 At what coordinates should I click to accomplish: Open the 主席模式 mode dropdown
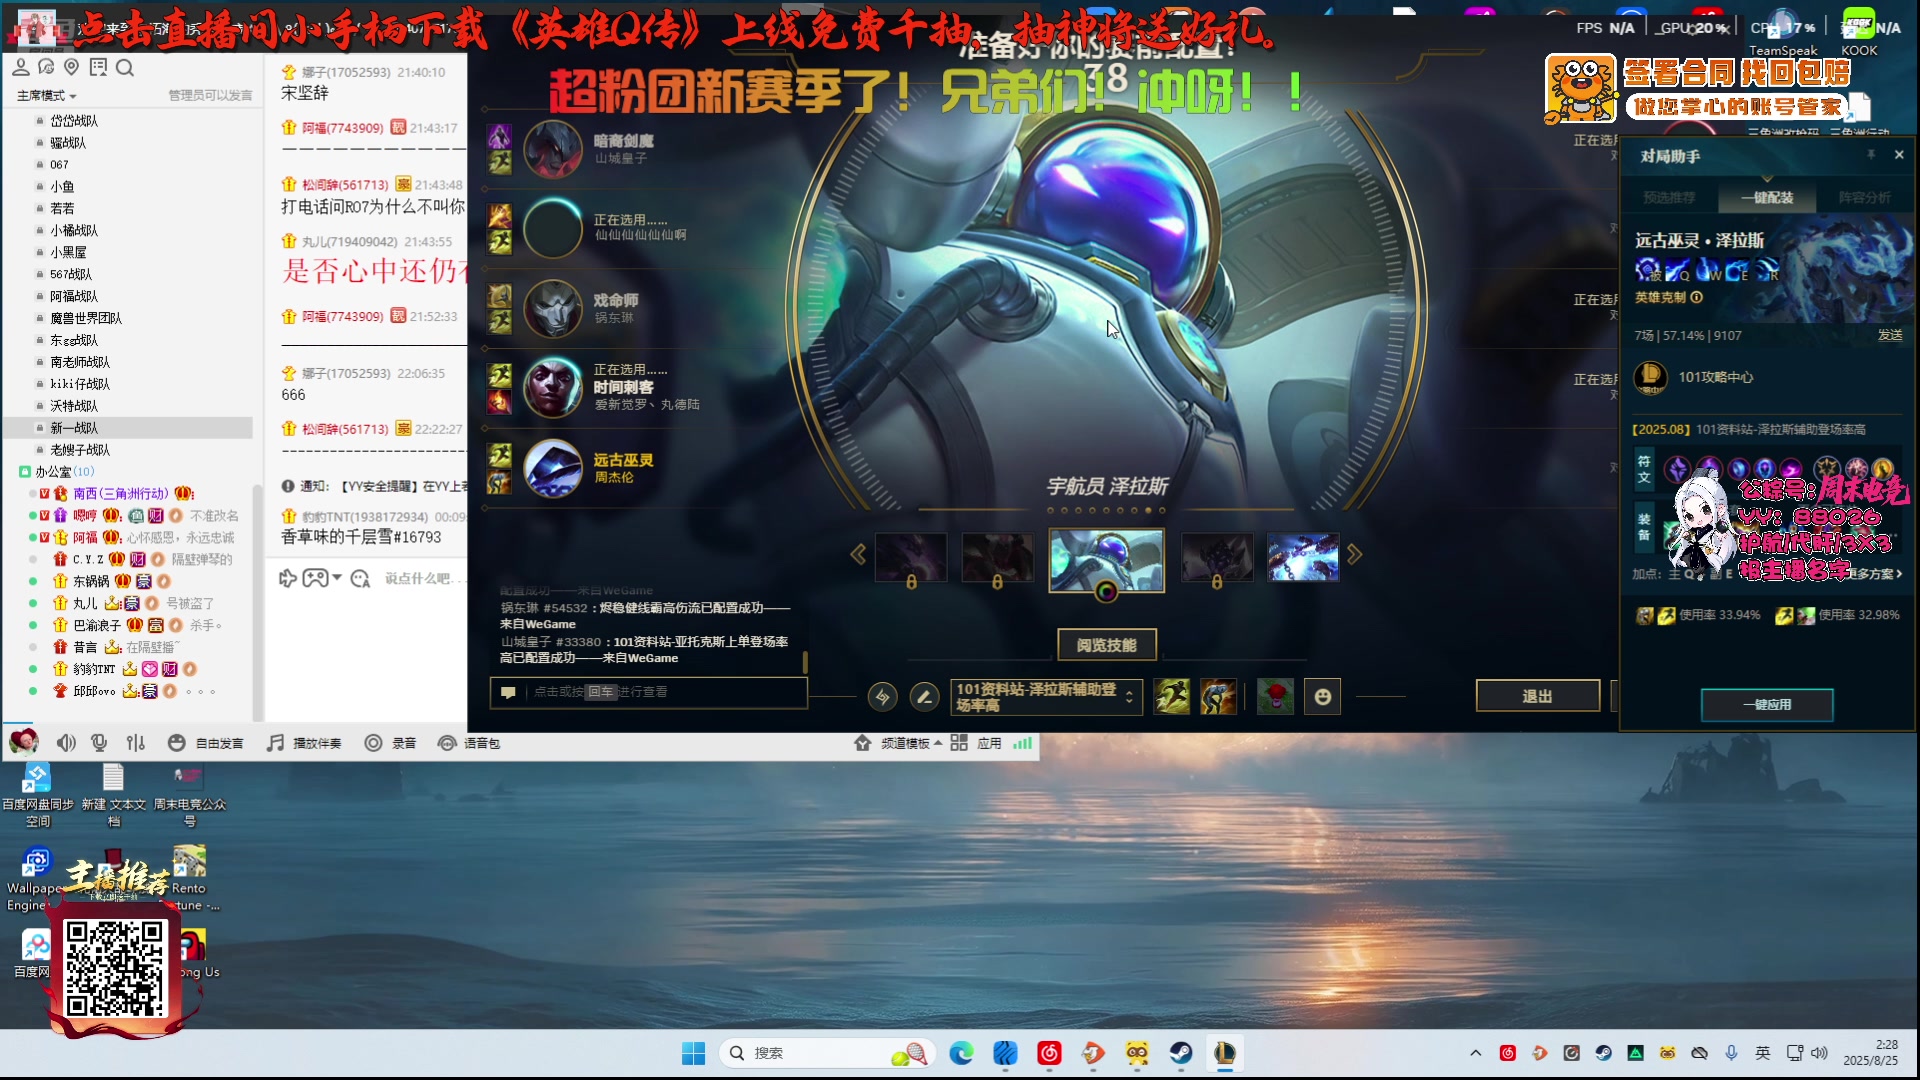tap(46, 95)
